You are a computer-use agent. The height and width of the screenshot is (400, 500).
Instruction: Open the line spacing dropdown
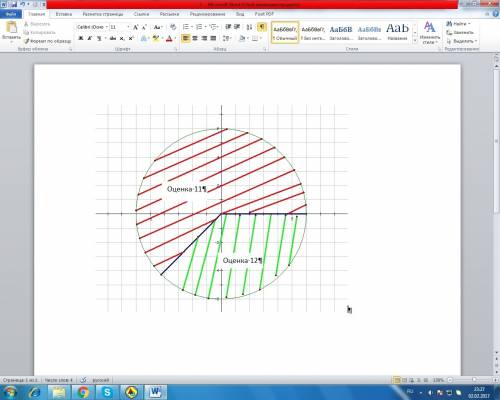tap(227, 38)
